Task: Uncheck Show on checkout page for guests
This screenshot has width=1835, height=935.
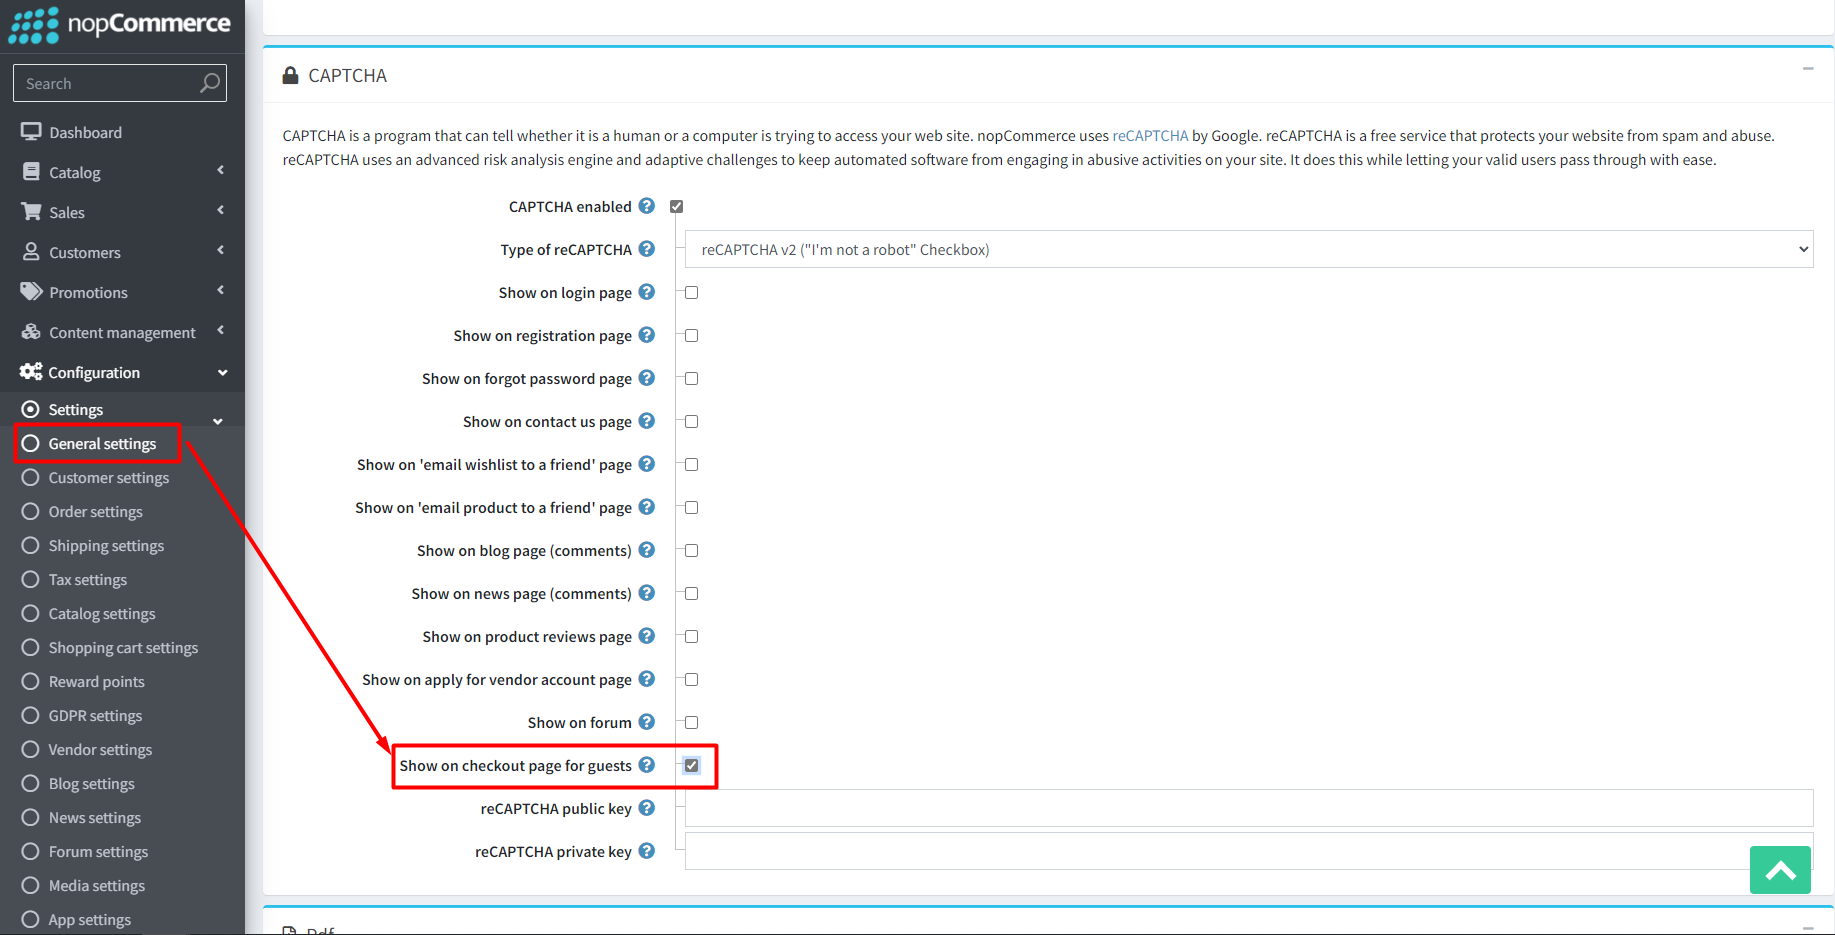Action: (691, 765)
